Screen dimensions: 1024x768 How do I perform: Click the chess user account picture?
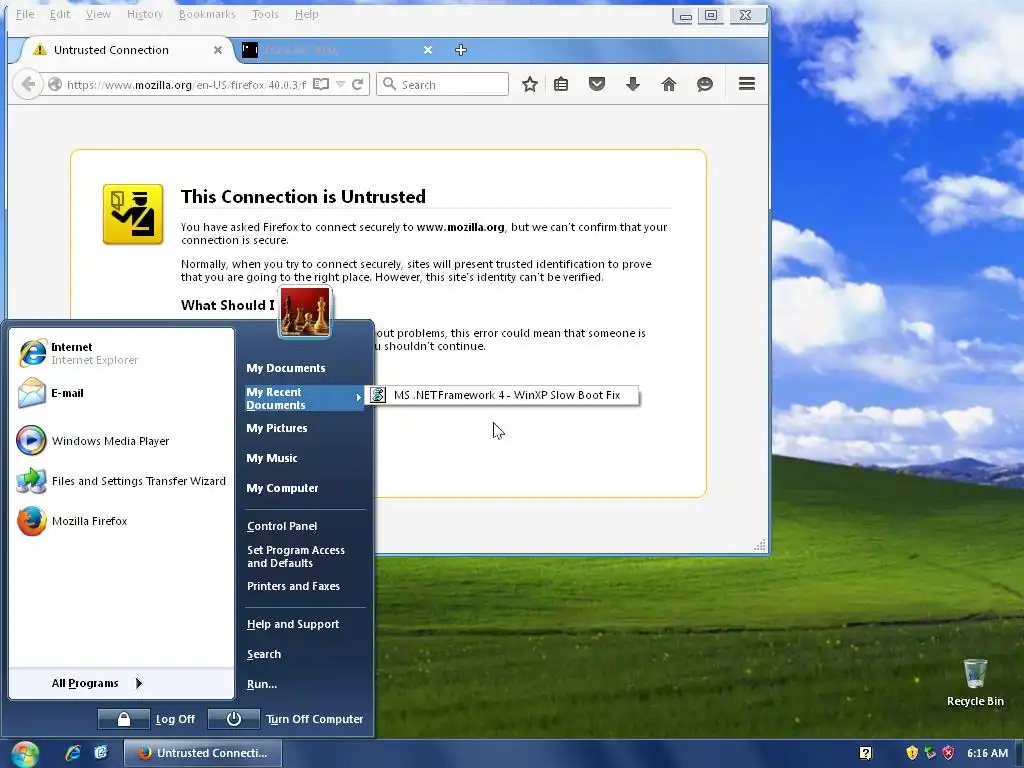tap(304, 312)
